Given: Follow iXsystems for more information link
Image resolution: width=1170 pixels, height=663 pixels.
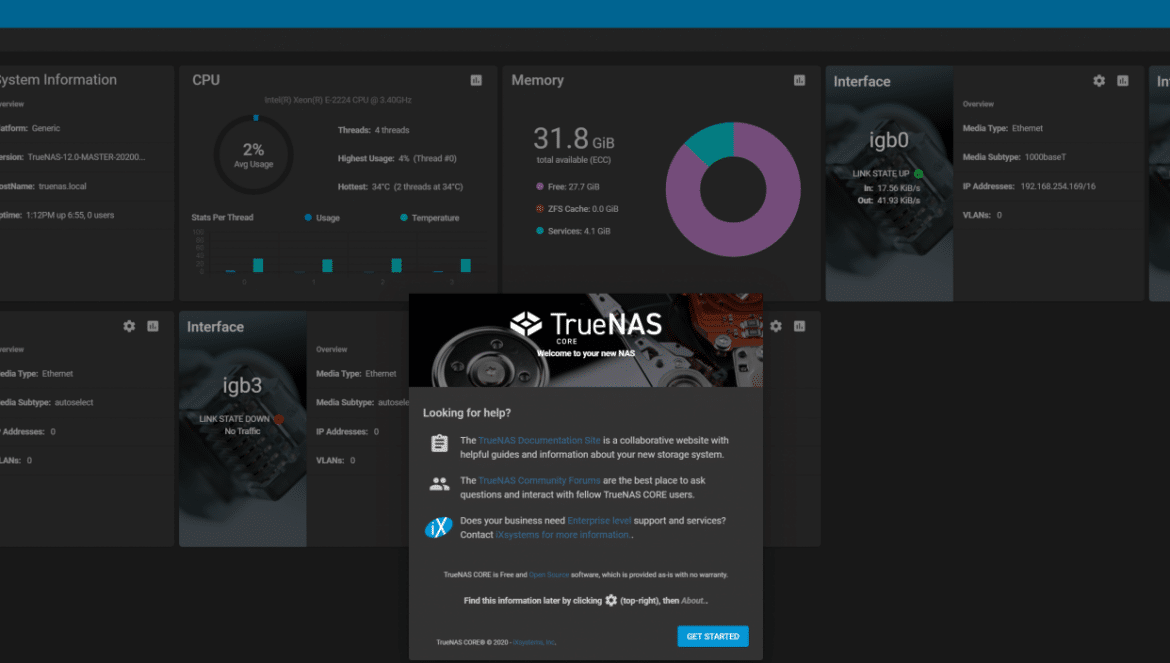Looking at the screenshot, I should point(563,535).
